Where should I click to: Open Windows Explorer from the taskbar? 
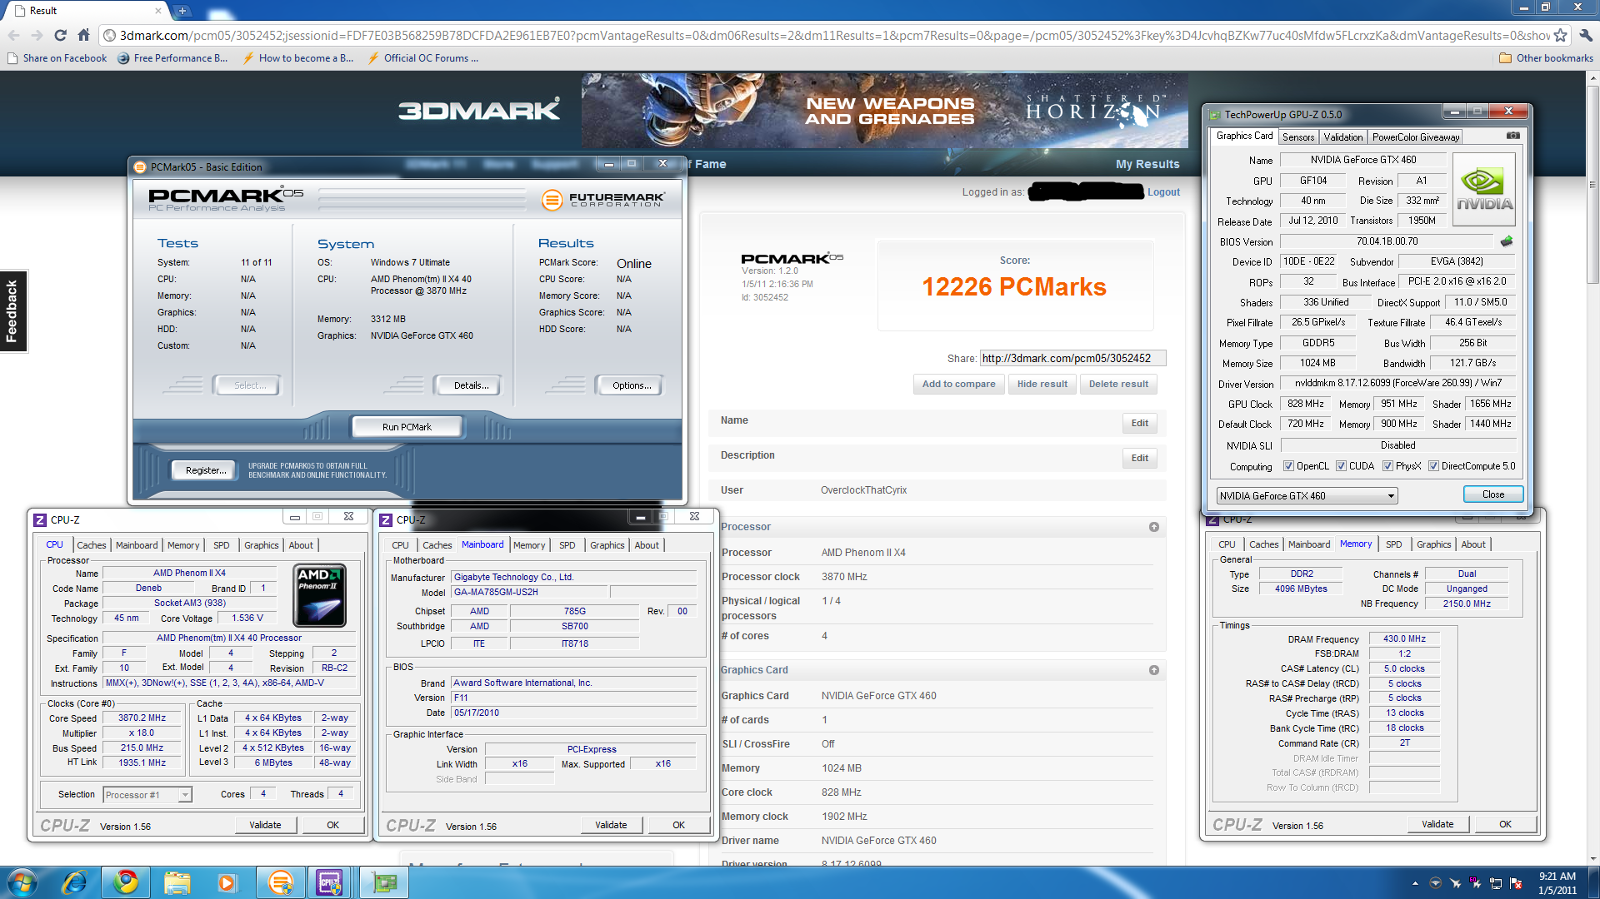(x=177, y=882)
